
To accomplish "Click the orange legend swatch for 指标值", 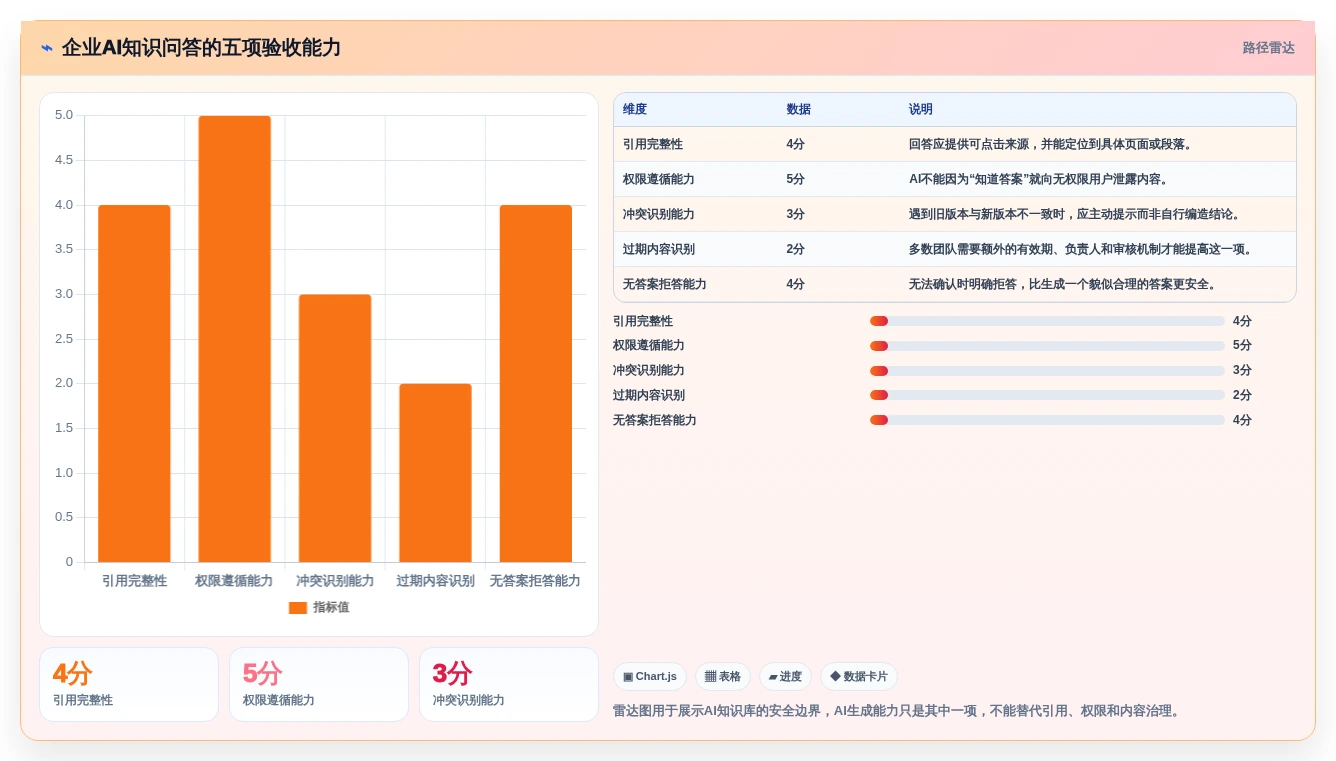I will pos(297,608).
